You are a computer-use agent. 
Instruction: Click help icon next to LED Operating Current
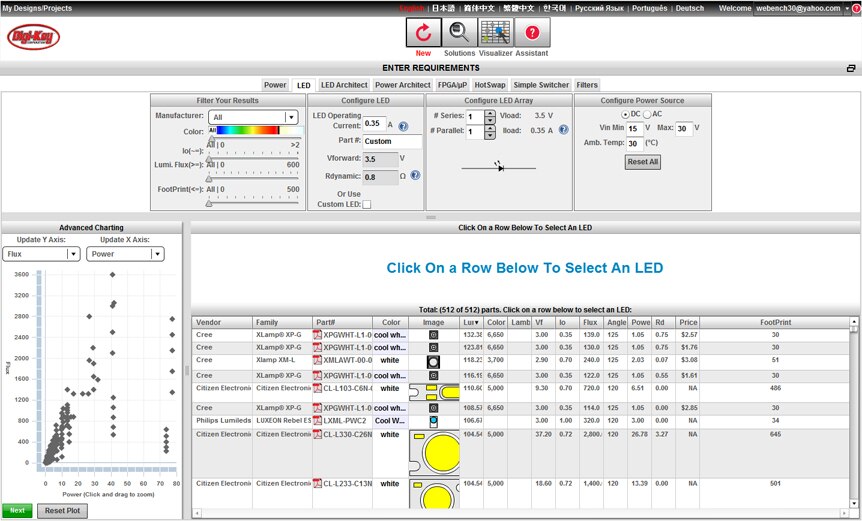point(404,126)
